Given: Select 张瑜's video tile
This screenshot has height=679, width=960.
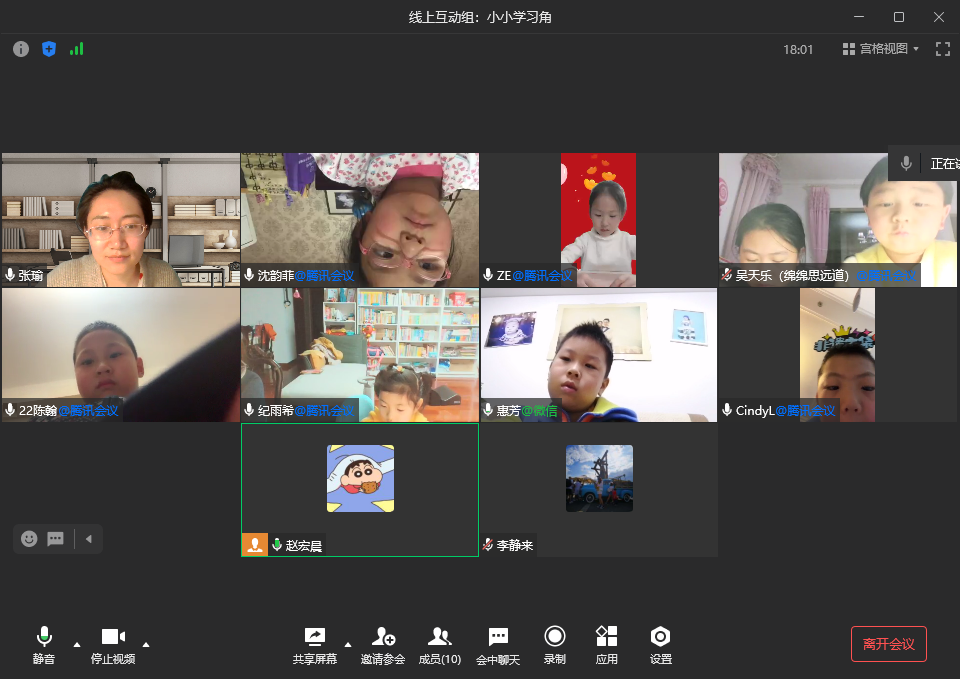Looking at the screenshot, I should tap(121, 220).
